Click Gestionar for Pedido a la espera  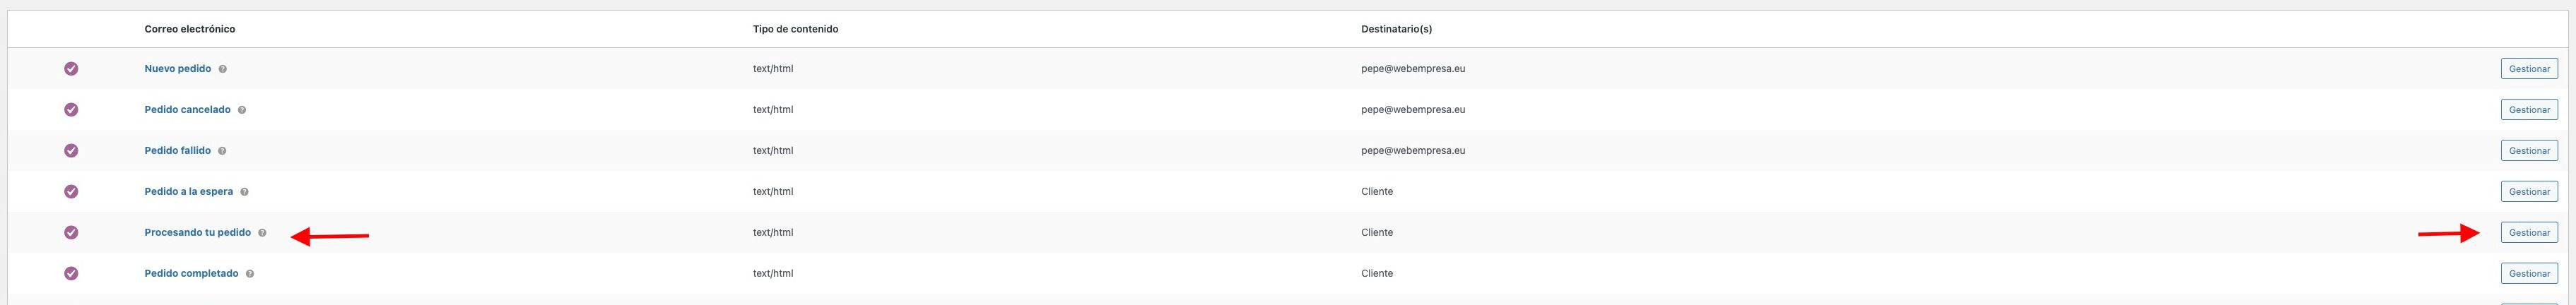[2529, 192]
